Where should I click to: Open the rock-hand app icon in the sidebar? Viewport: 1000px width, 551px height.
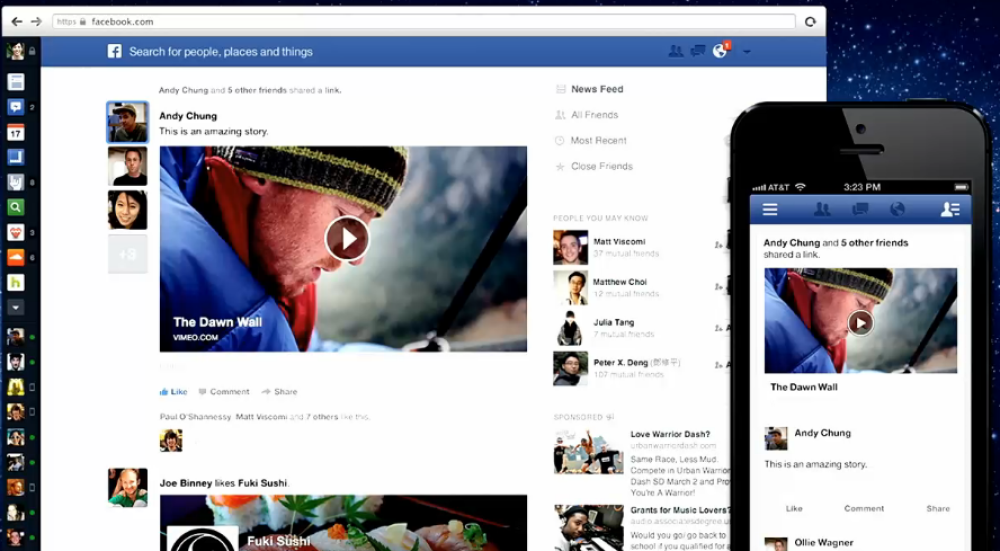(x=16, y=182)
